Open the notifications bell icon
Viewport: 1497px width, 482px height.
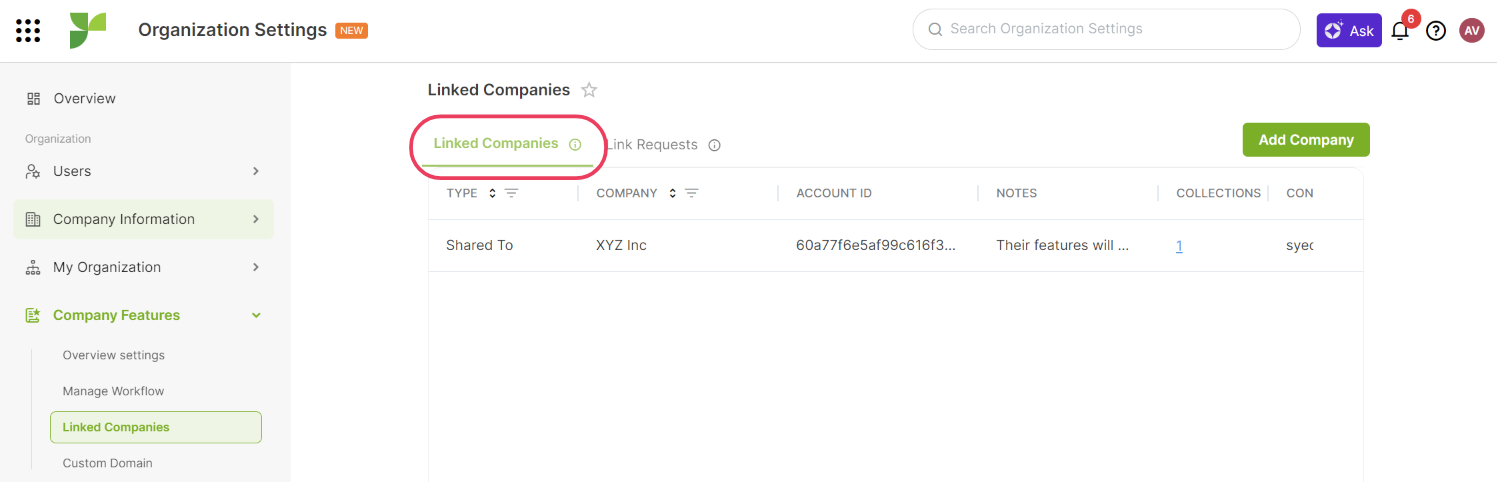[x=1400, y=31]
